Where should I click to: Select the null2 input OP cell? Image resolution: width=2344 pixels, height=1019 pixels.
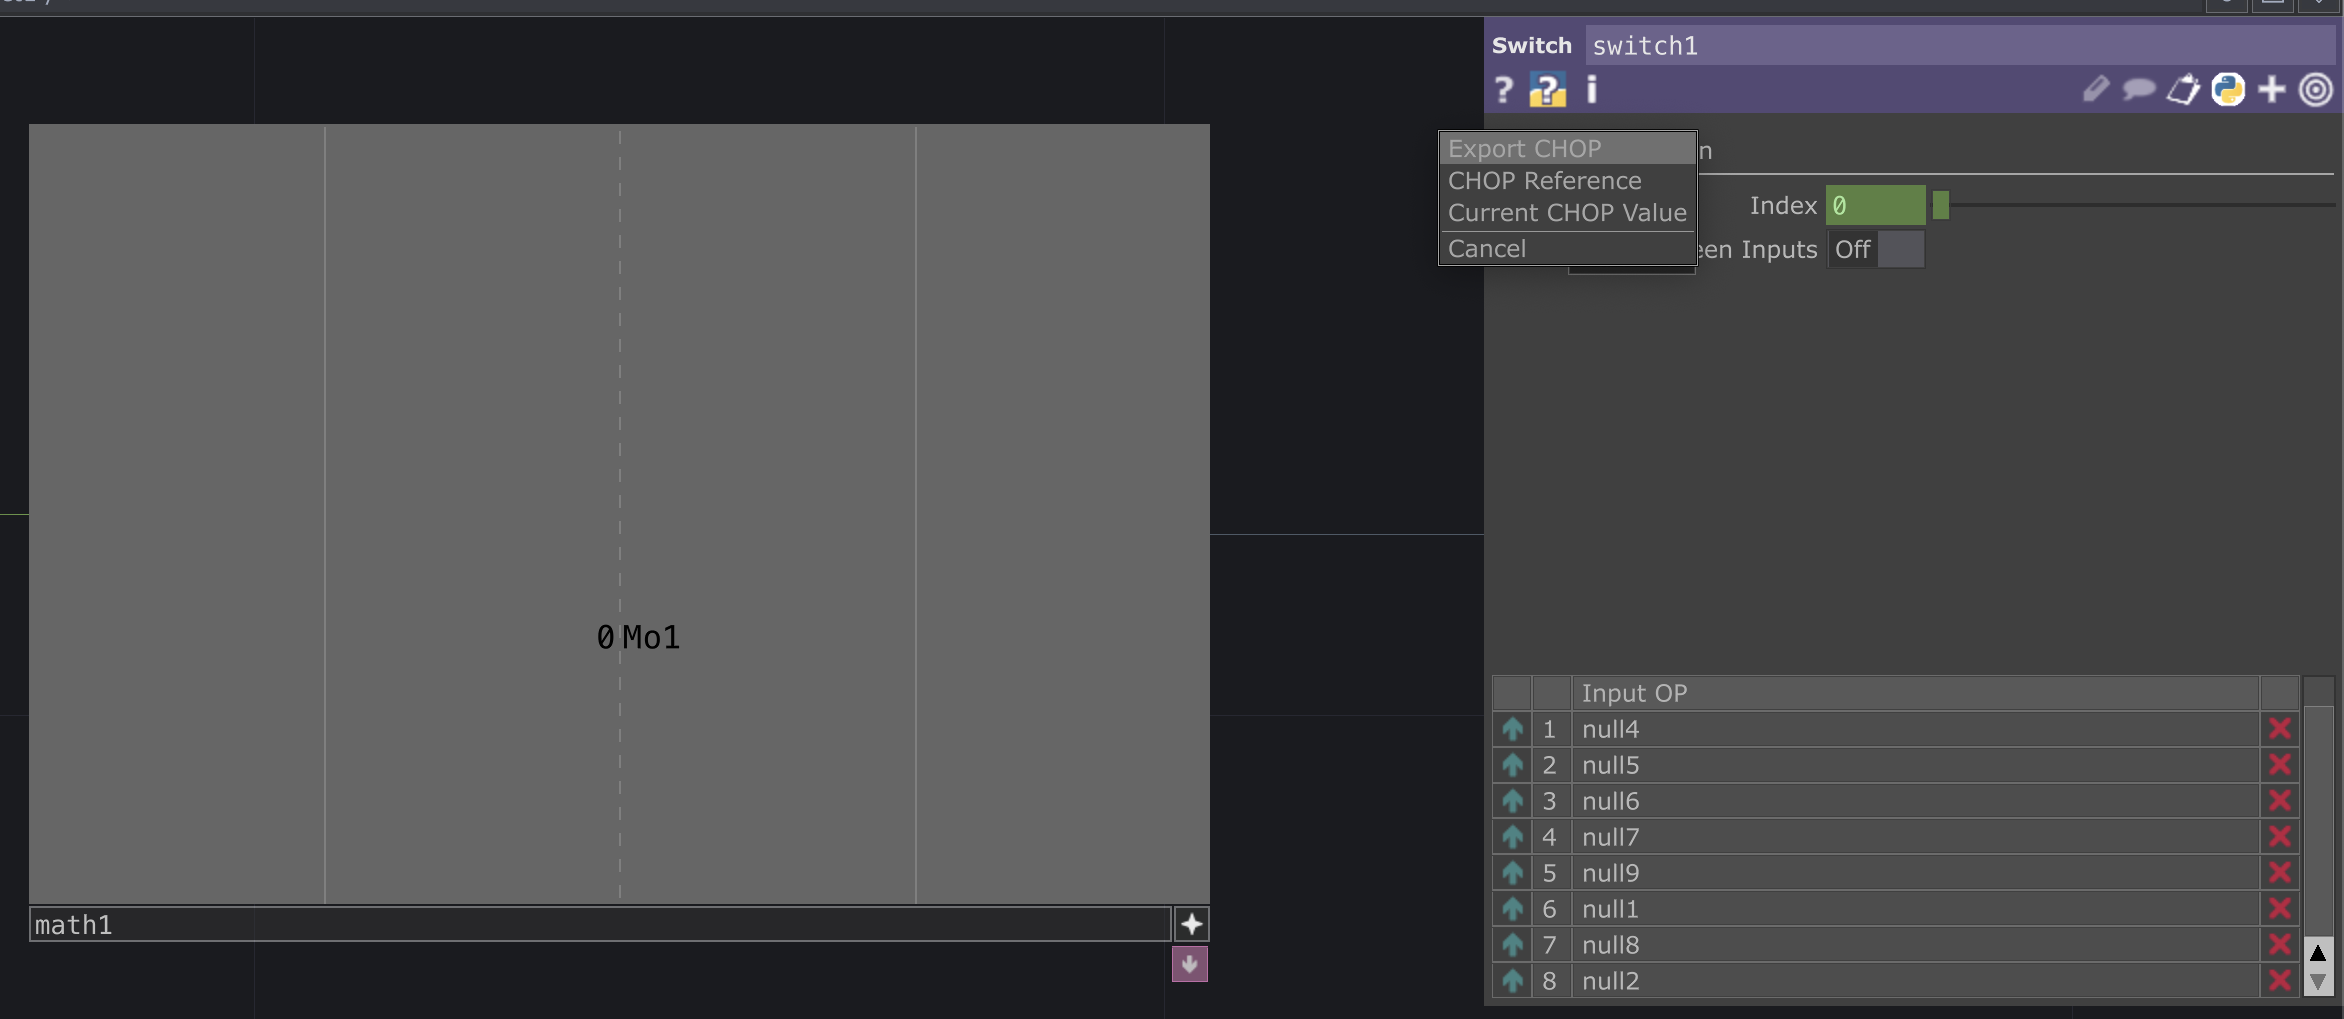[x=1915, y=981]
